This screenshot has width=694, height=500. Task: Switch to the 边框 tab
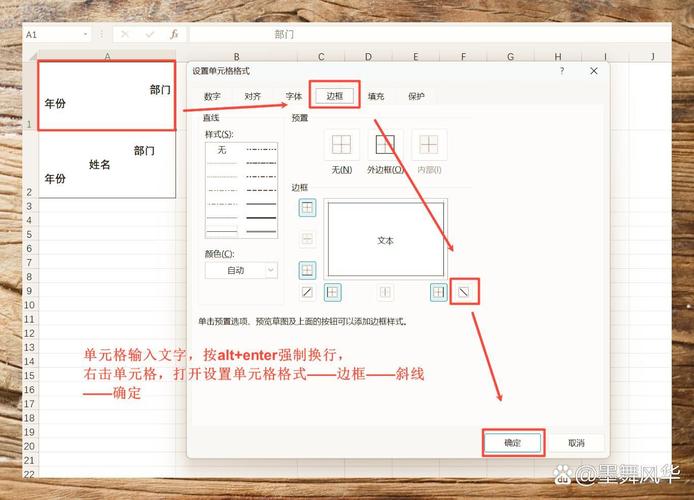[335, 96]
